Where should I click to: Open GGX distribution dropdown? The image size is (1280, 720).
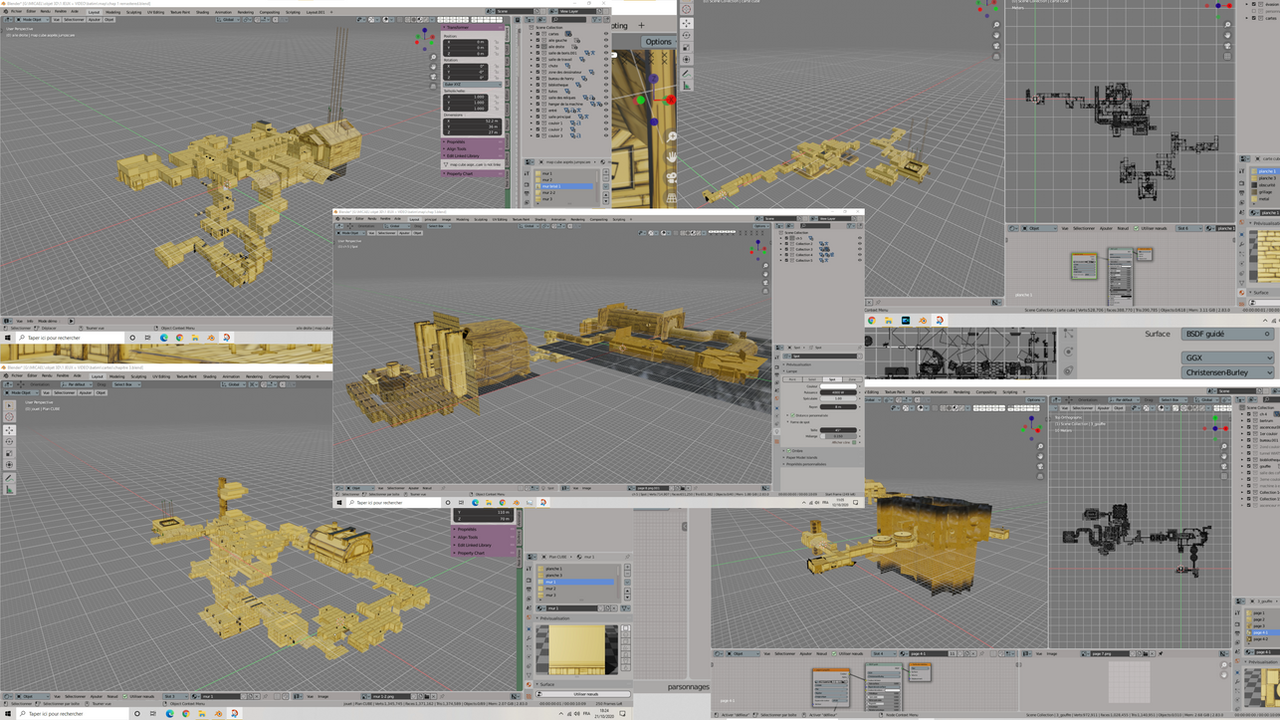tap(1227, 358)
